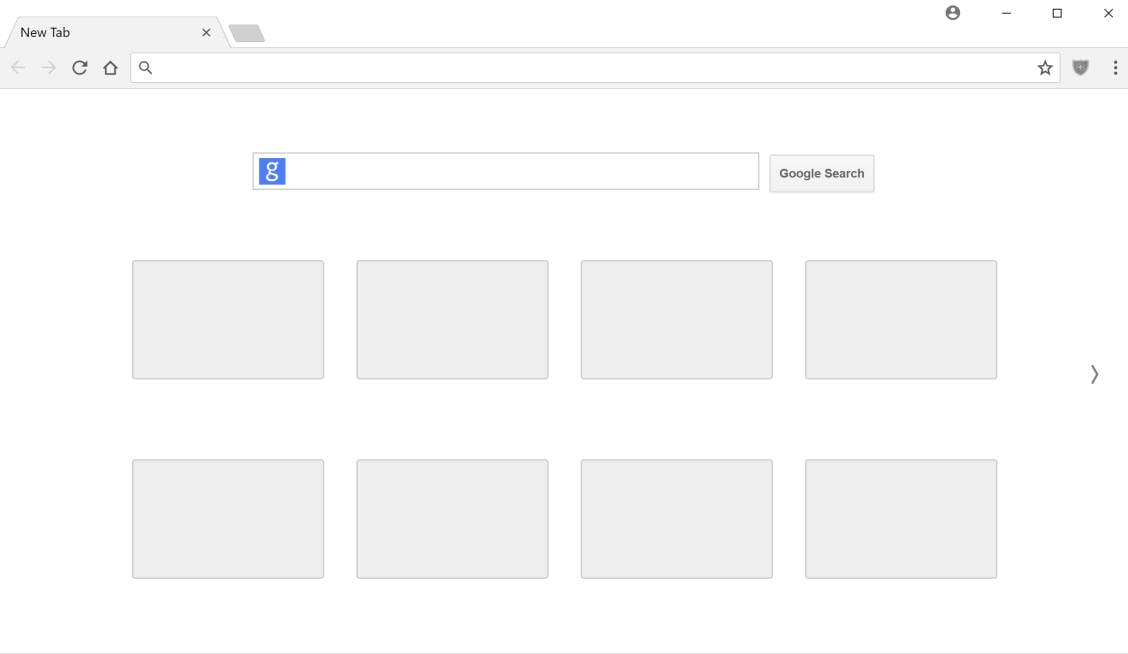Open fourth thumbnail in bottom row
The height and width of the screenshot is (654, 1128).
coord(901,519)
